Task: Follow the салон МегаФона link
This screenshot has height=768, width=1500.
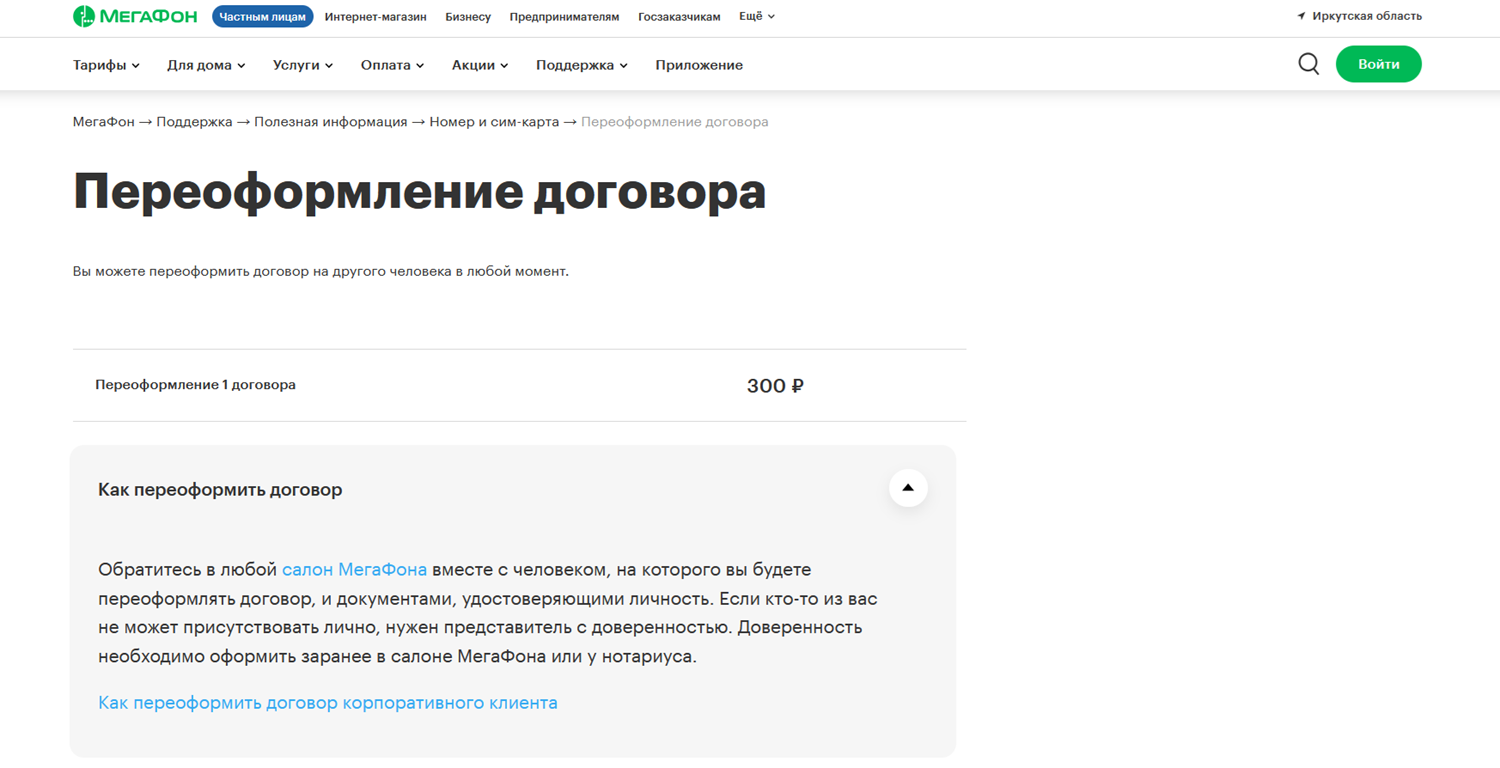Action: 354,570
